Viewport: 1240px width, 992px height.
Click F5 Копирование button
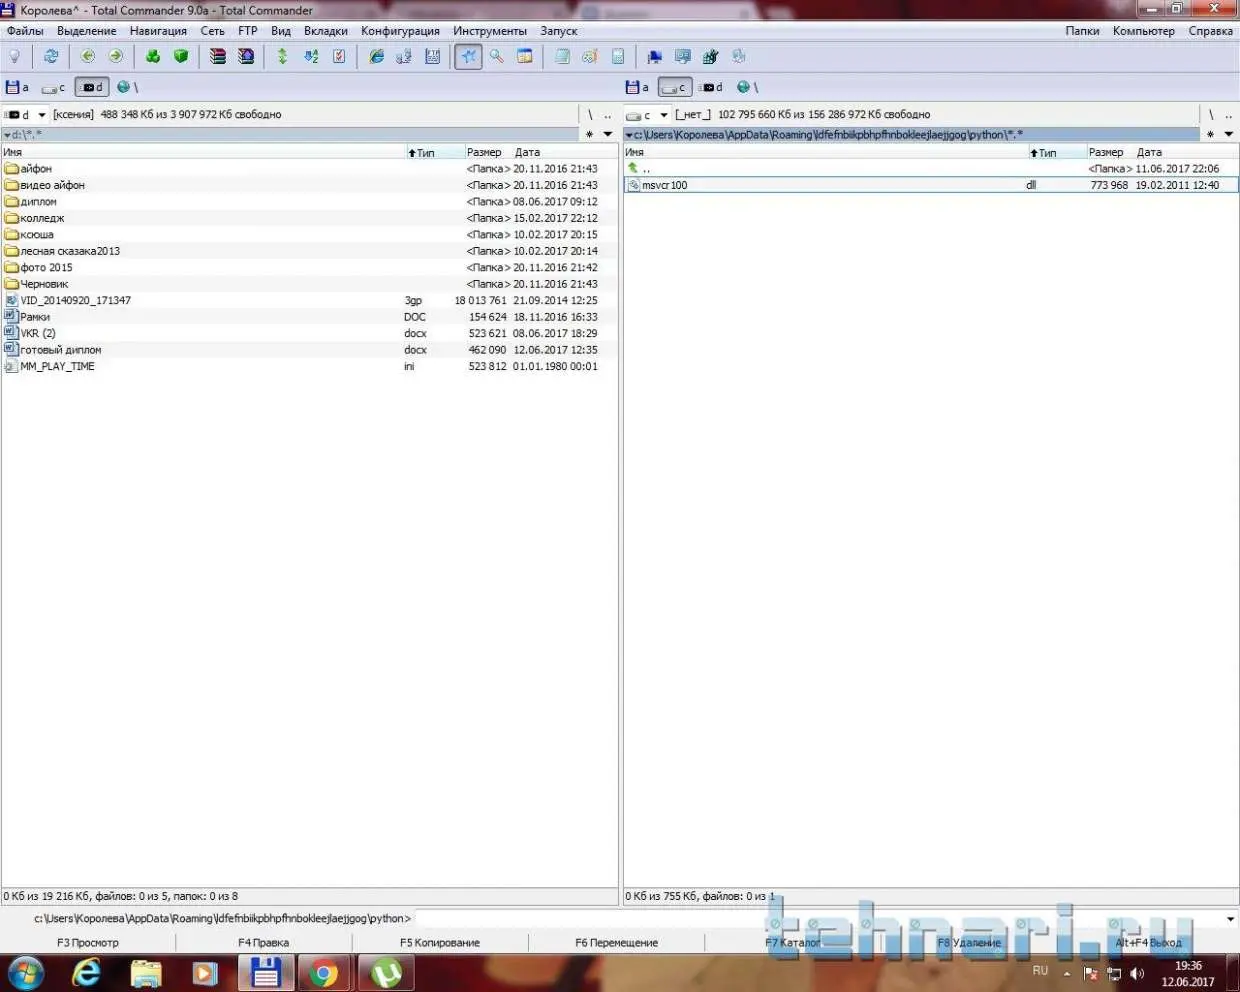440,942
